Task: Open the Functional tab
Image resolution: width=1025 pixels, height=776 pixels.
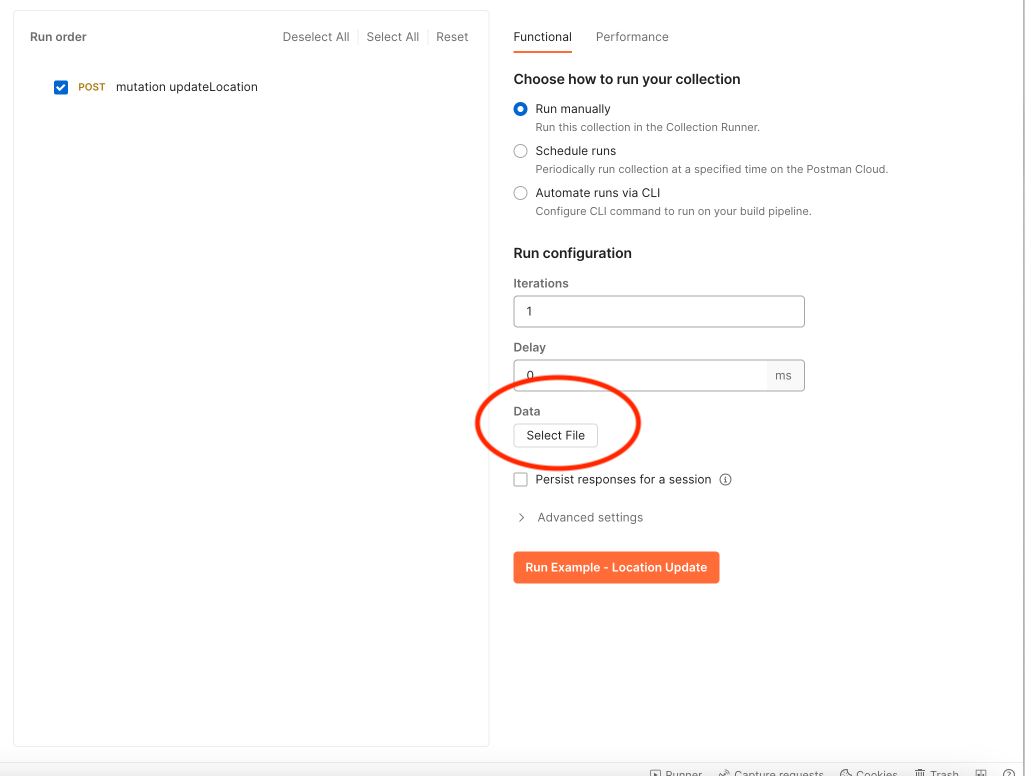Action: pyautogui.click(x=542, y=37)
